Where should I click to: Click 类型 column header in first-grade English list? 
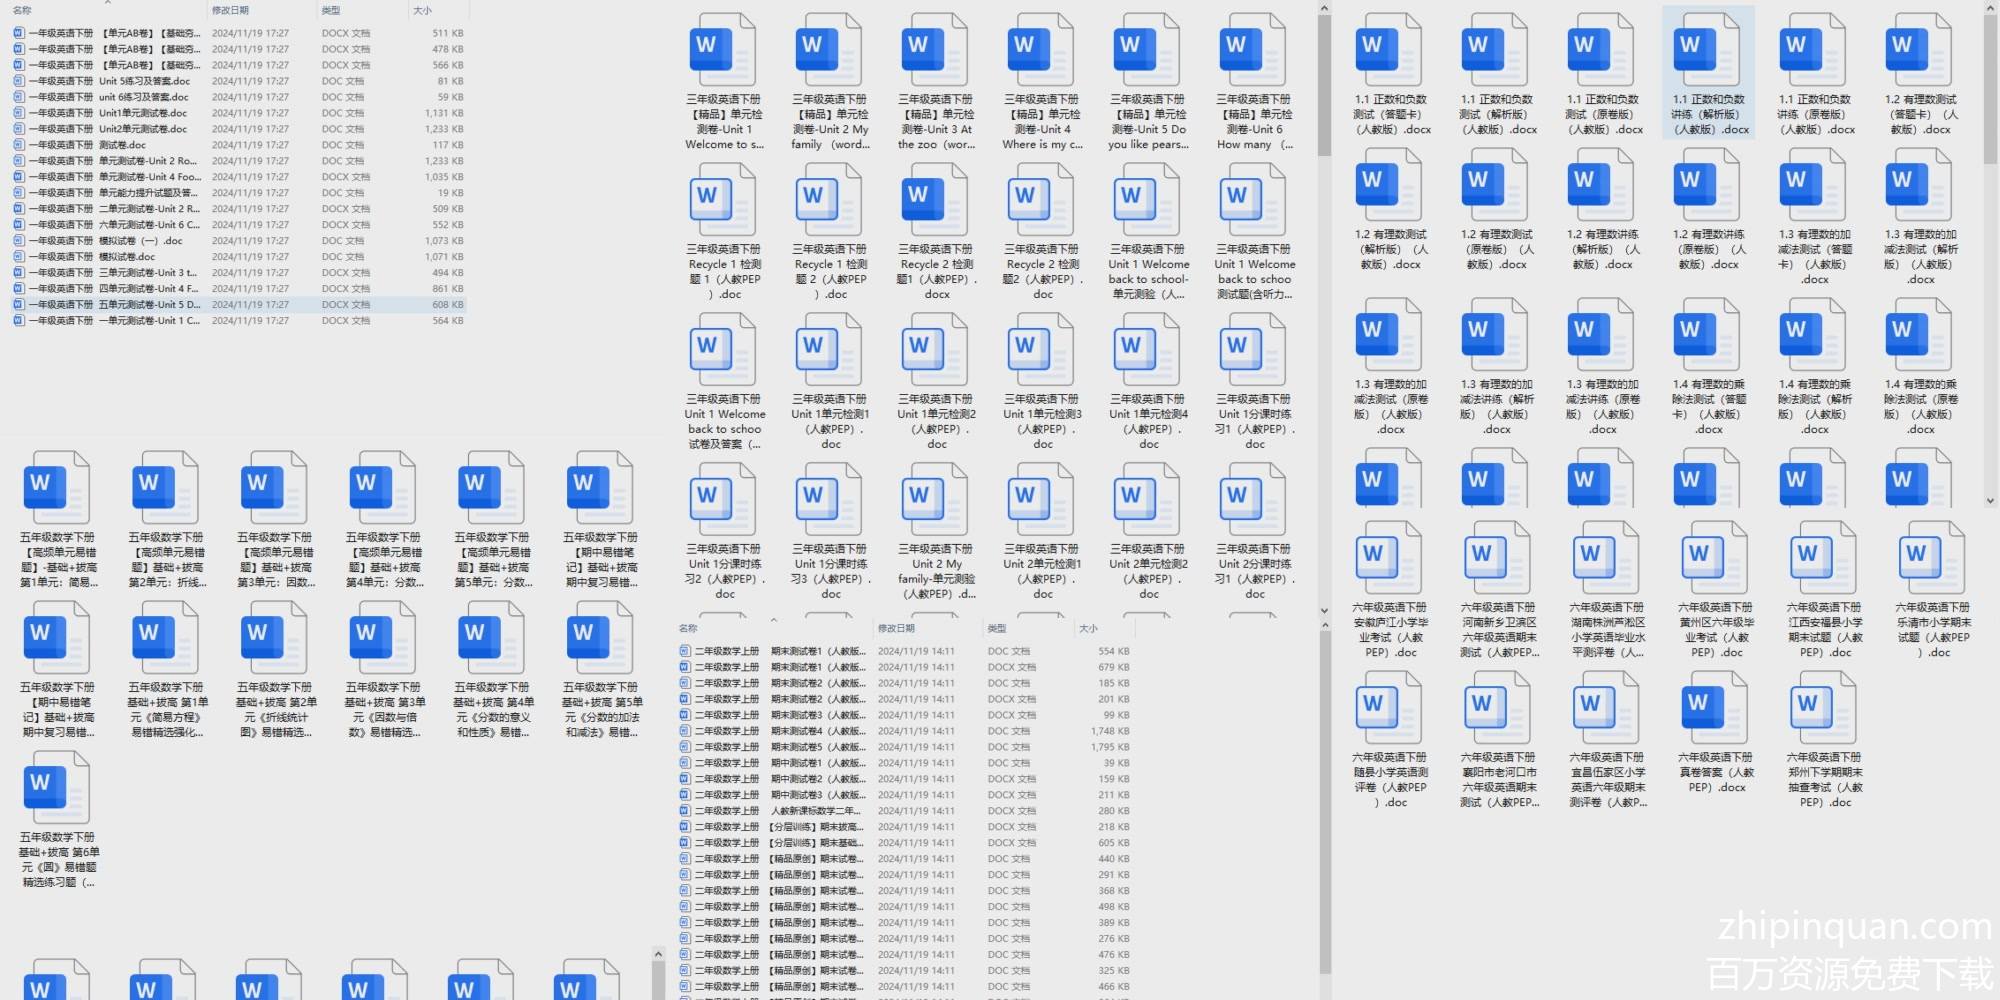pos(331,11)
